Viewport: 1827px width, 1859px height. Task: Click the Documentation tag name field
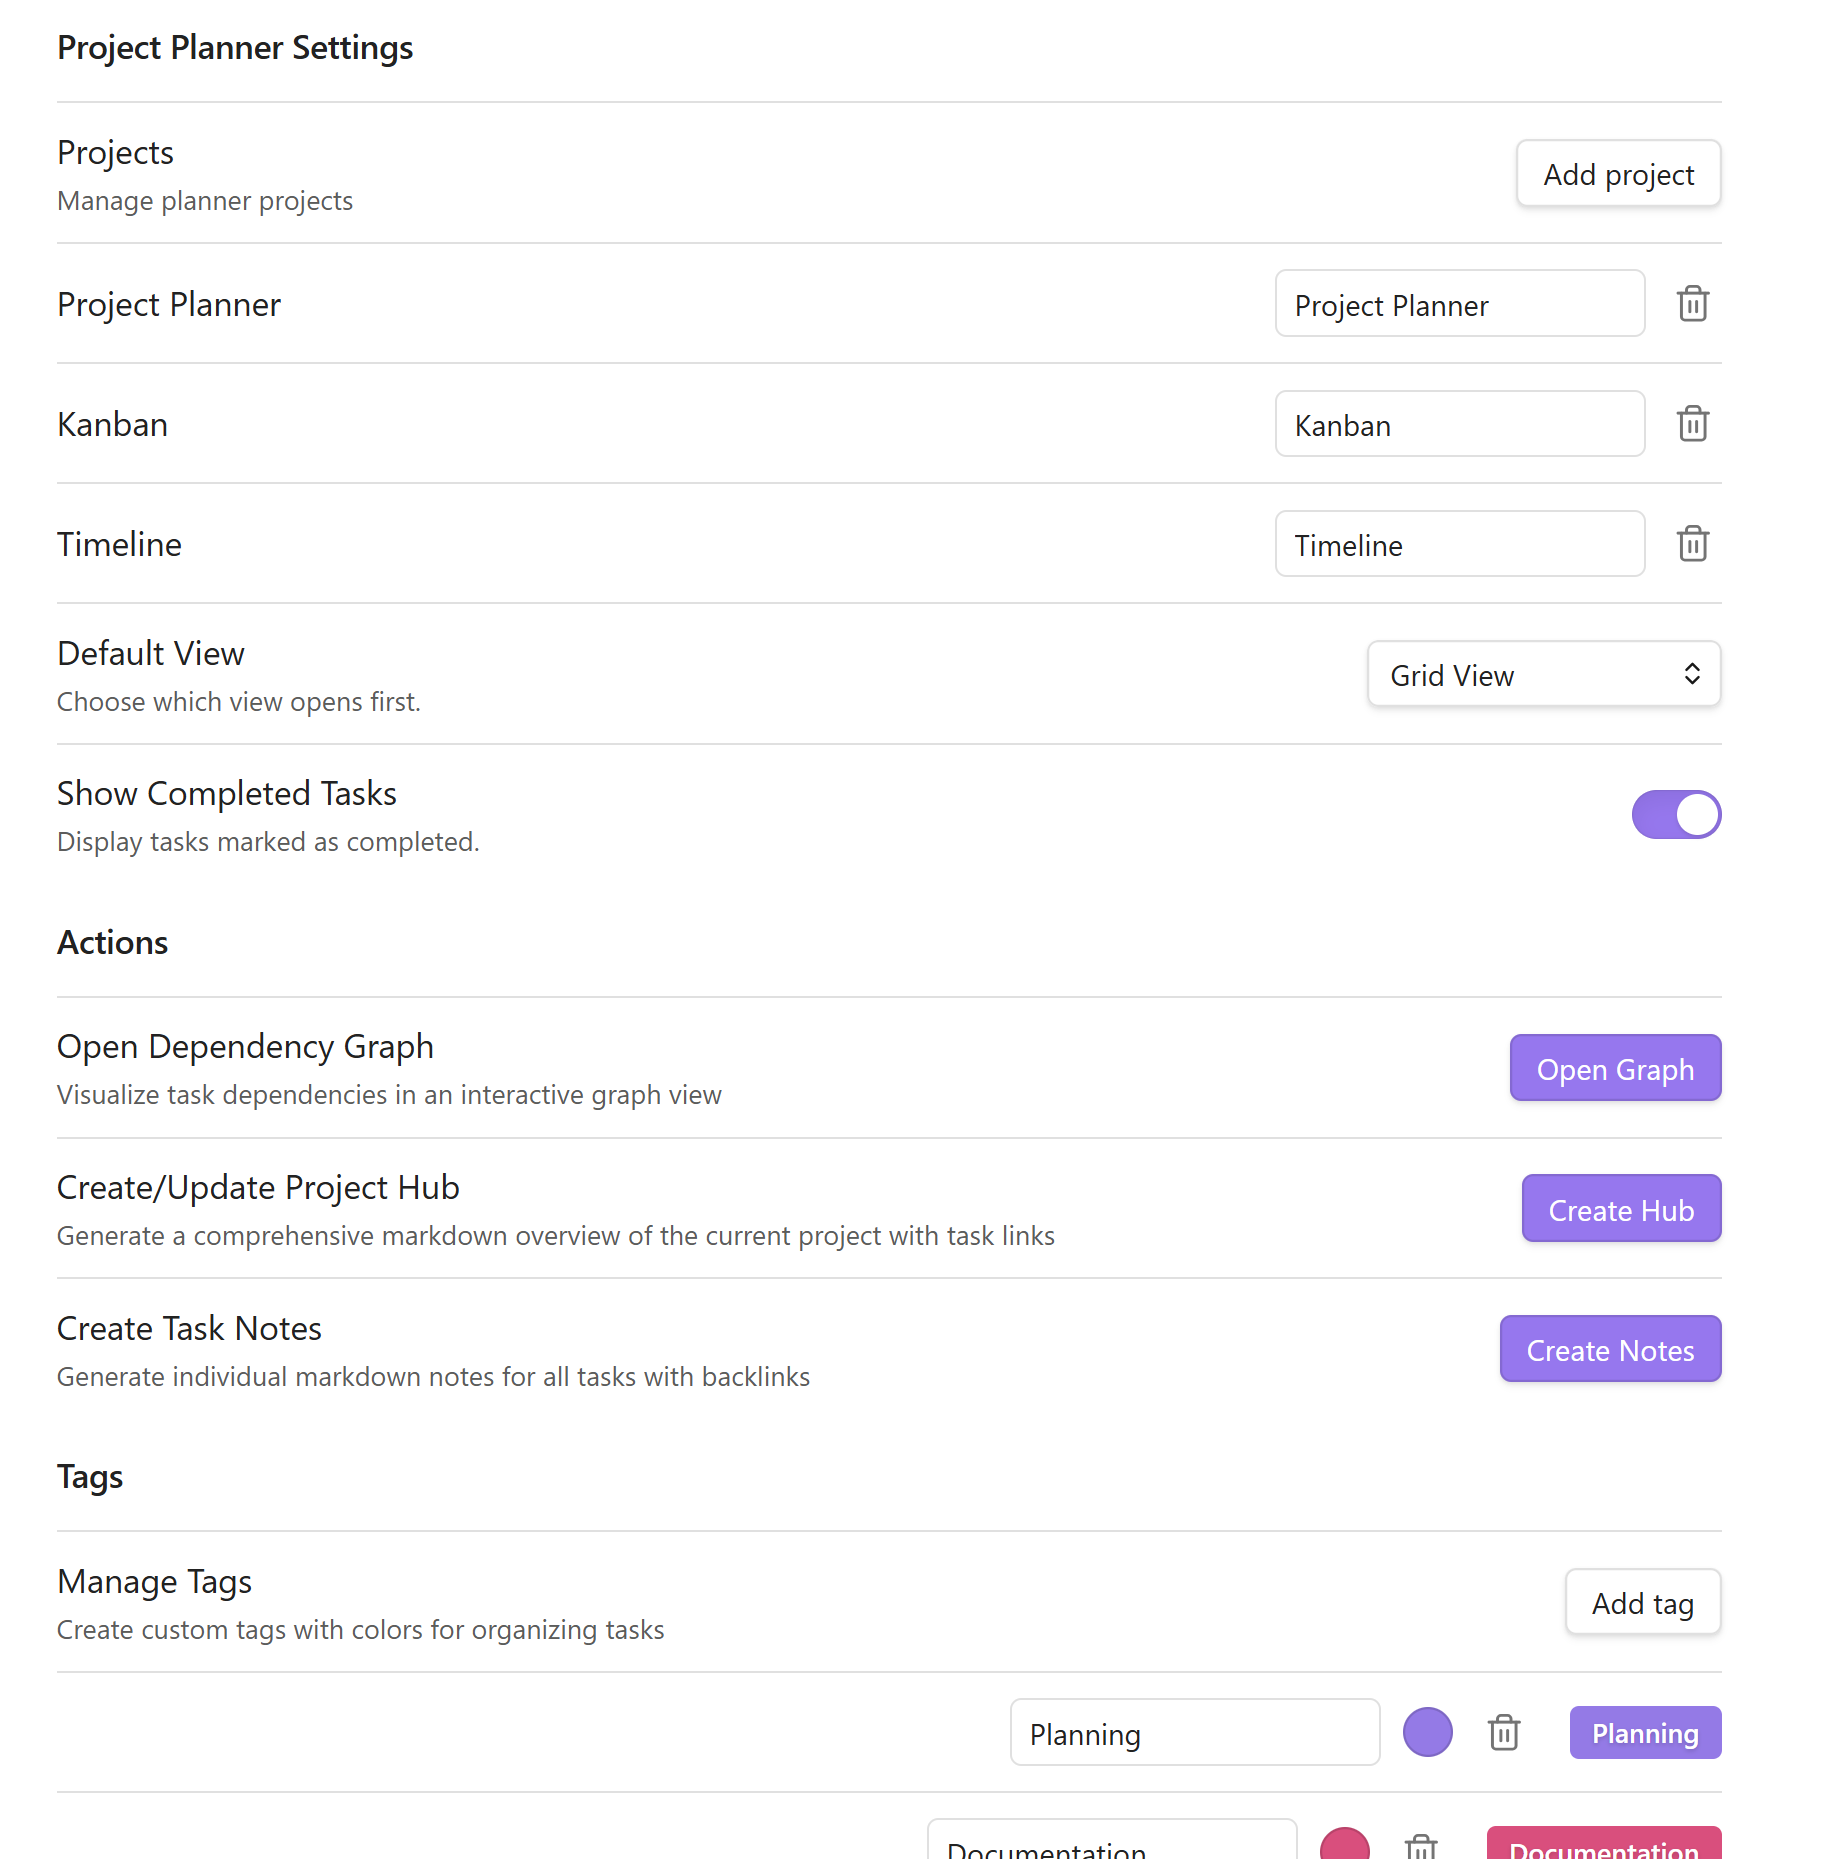pyautogui.click(x=1111, y=1846)
